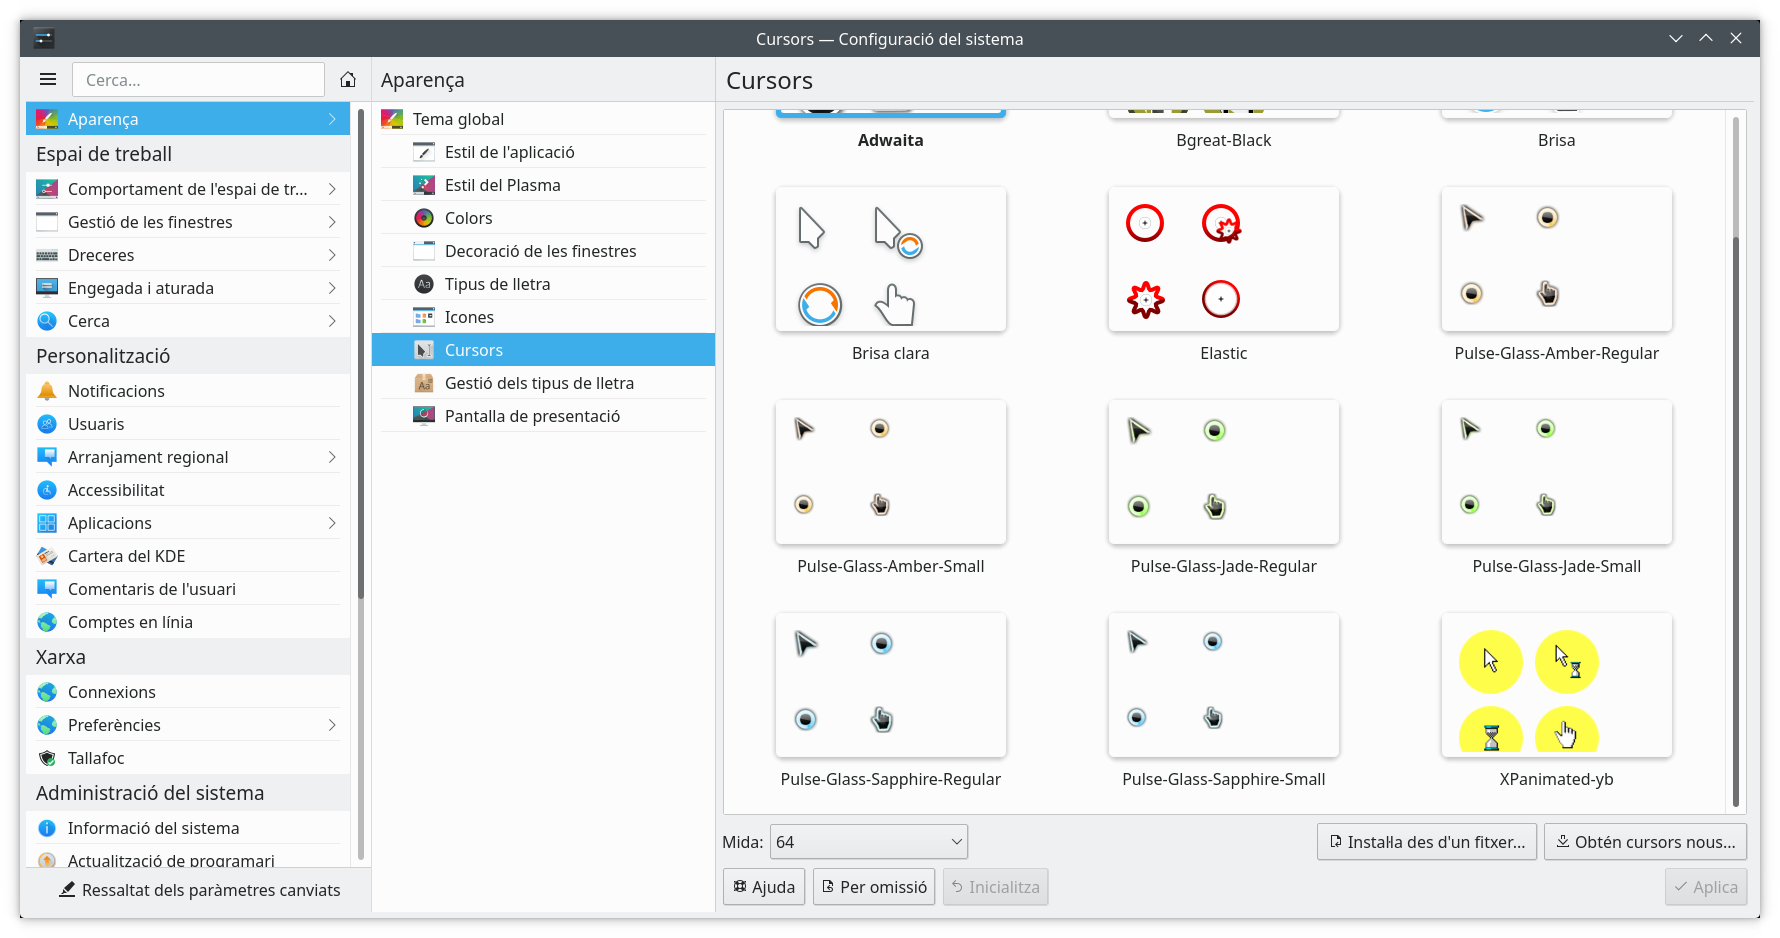Click the Bgreat-Black theme label
1780x938 pixels.
(x=1224, y=140)
